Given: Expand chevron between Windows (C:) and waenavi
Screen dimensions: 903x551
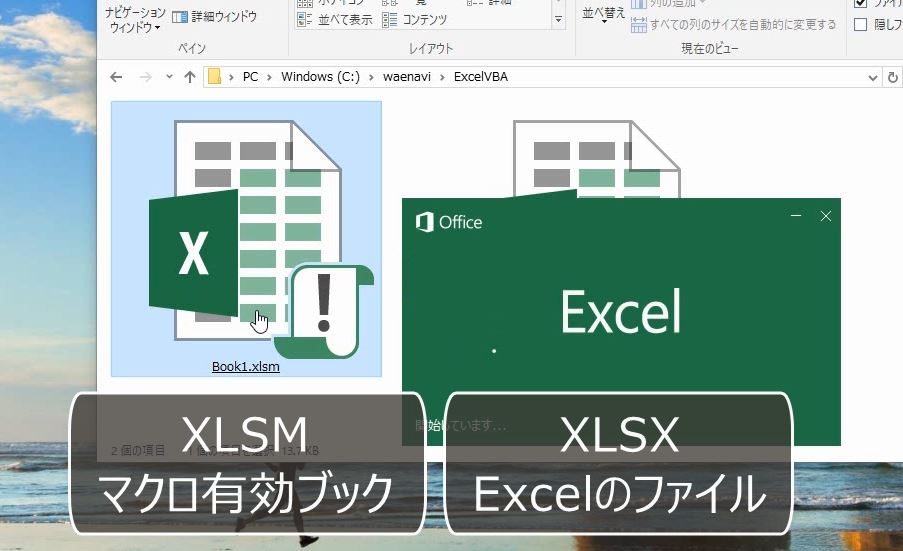Looking at the screenshot, I should pyautogui.click(x=371, y=77).
